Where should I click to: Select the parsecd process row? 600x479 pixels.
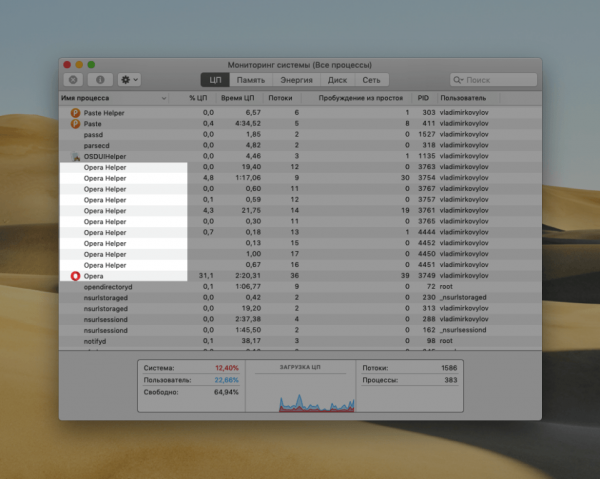300,145
